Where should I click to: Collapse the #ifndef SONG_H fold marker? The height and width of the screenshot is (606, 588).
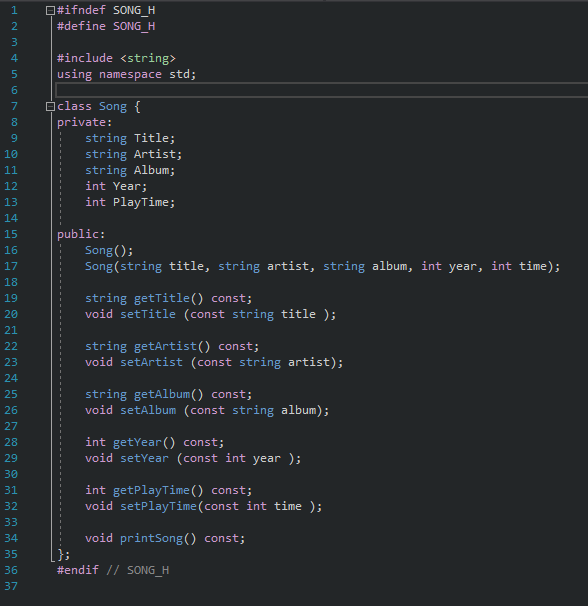[x=50, y=10]
